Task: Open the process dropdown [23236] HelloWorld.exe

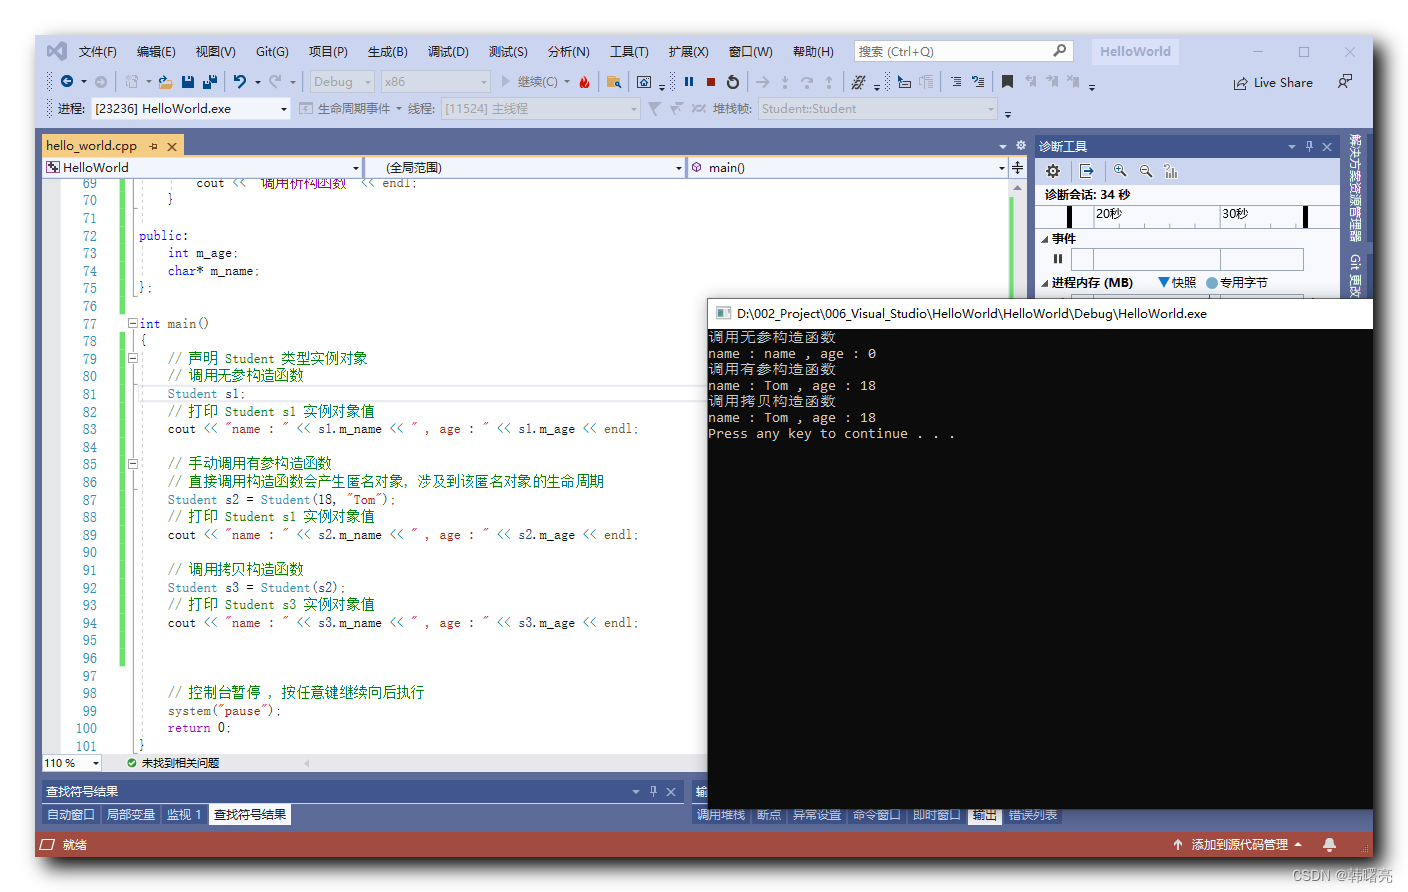Action: 191,108
